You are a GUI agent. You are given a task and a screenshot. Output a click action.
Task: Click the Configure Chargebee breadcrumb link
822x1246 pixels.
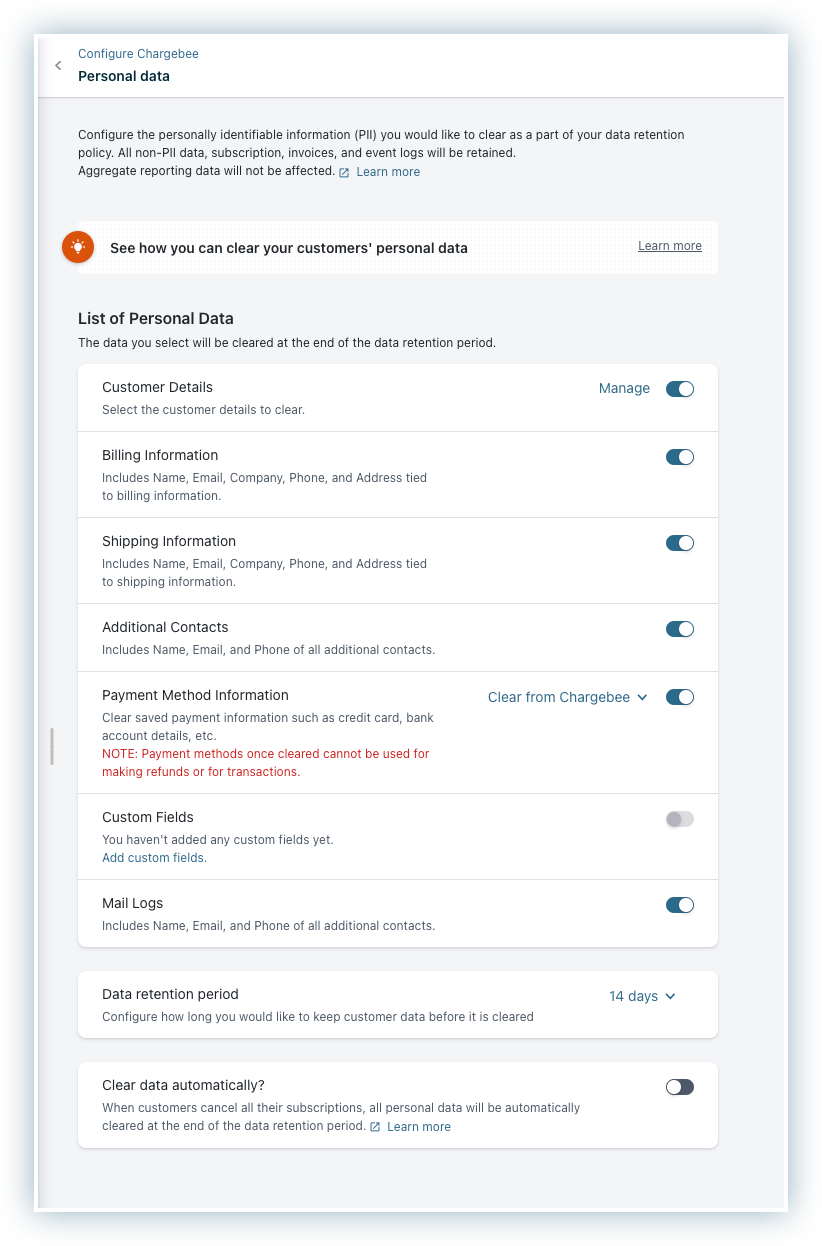(x=138, y=54)
